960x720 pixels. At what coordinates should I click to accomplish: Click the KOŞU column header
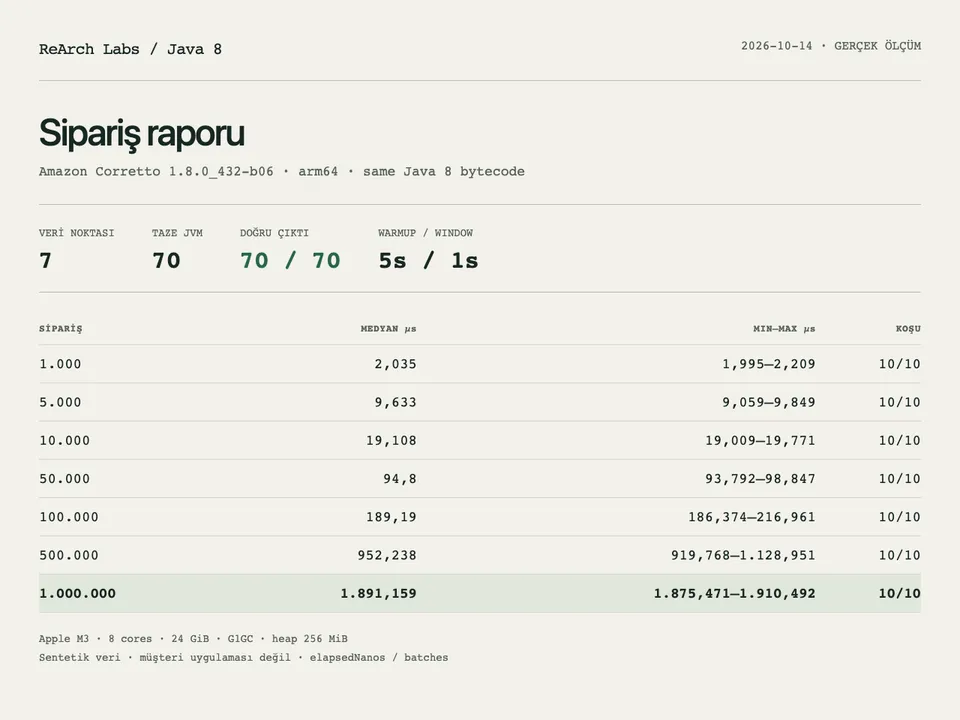908,329
